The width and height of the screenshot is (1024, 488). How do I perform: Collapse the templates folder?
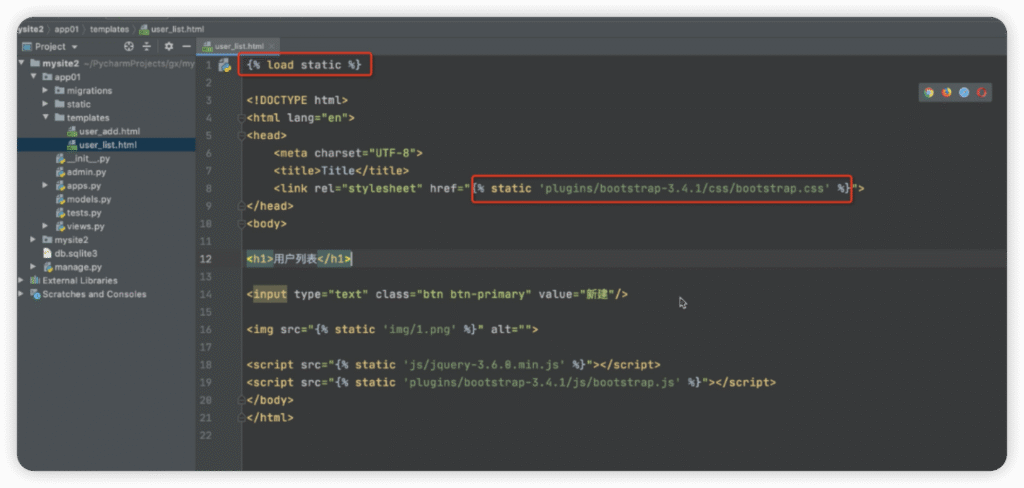pyautogui.click(x=46, y=118)
